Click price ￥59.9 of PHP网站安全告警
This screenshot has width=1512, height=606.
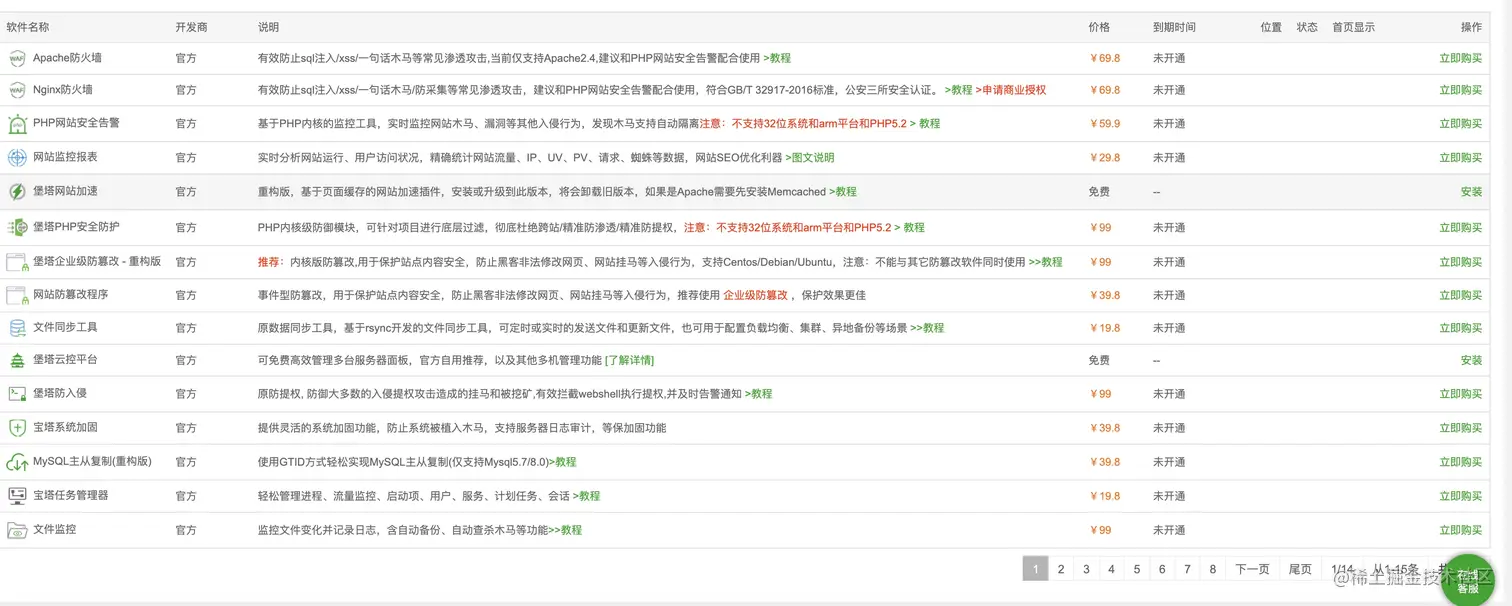click(1105, 124)
